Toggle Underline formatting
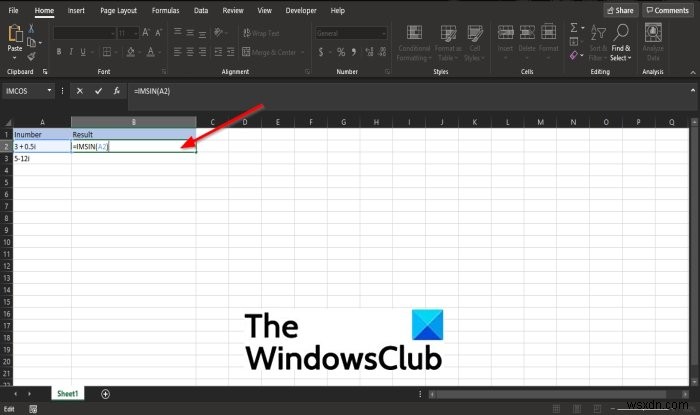 coord(83,52)
